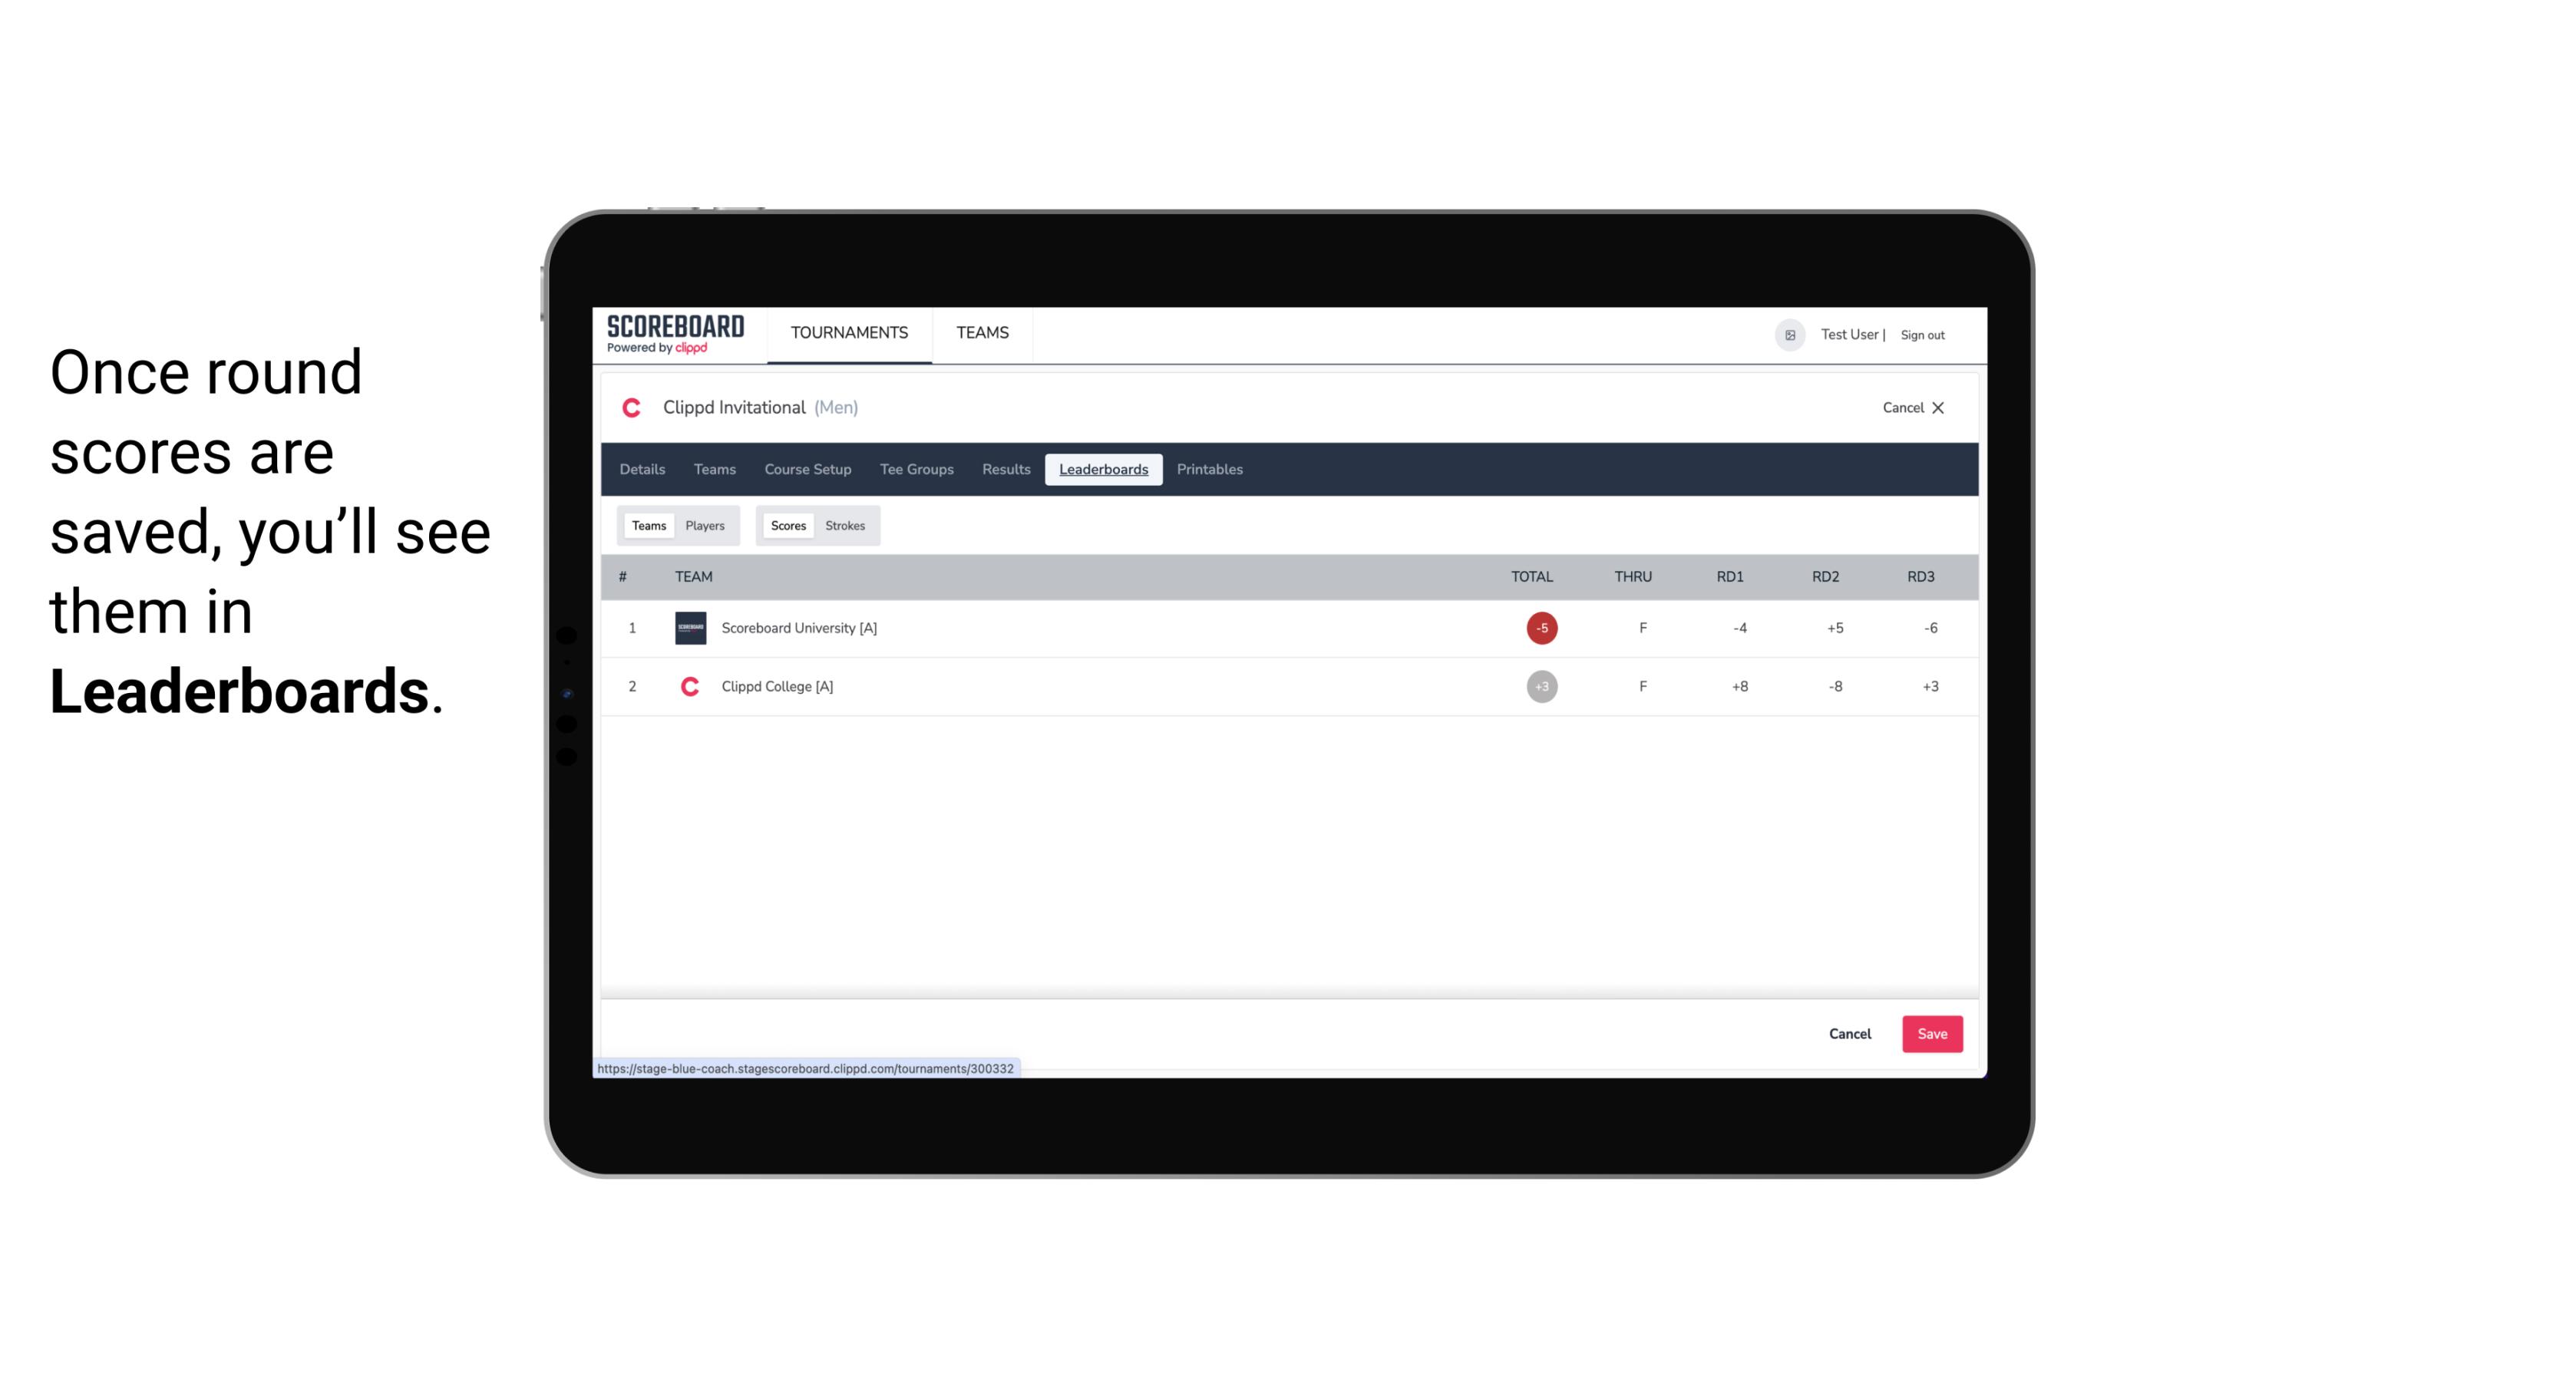This screenshot has width=2576, height=1386.
Task: Click the TEAMS navigation menu item
Action: click(982, 333)
